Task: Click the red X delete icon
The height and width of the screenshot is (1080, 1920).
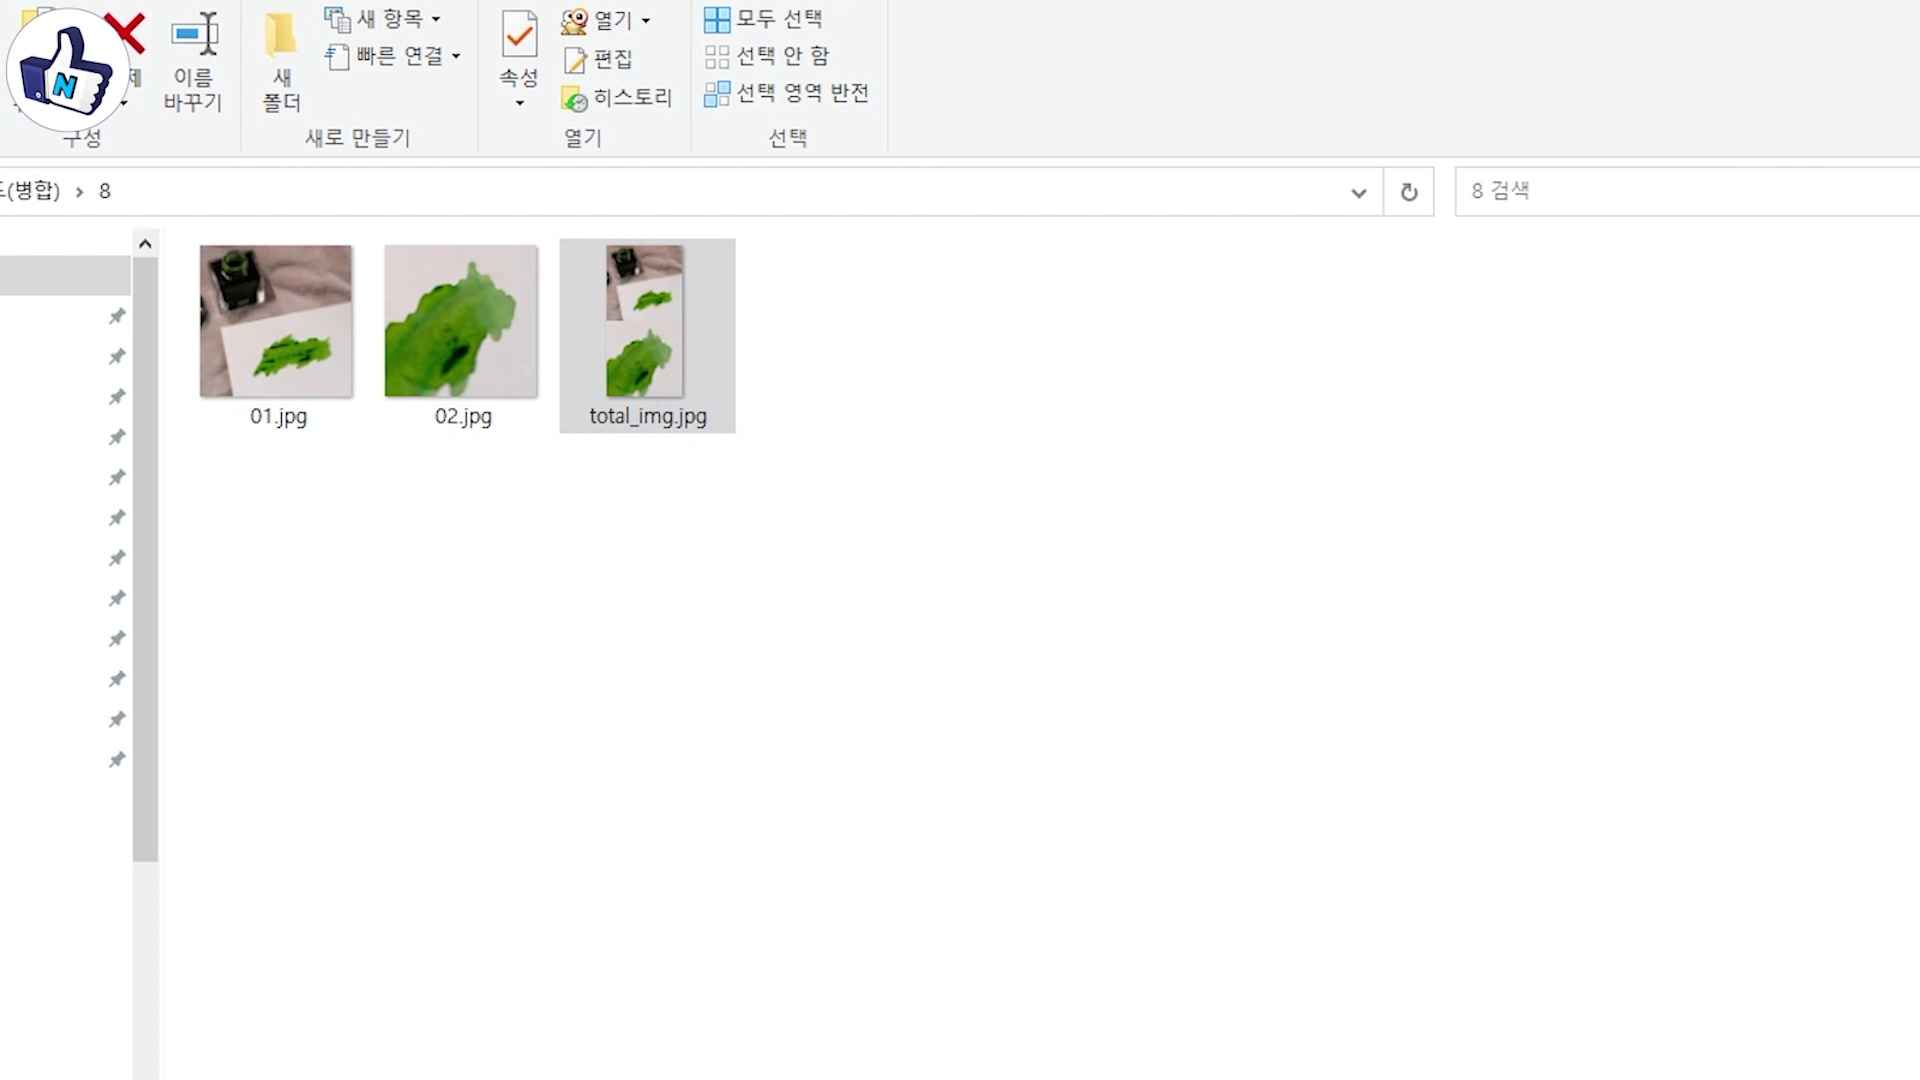Action: click(128, 32)
